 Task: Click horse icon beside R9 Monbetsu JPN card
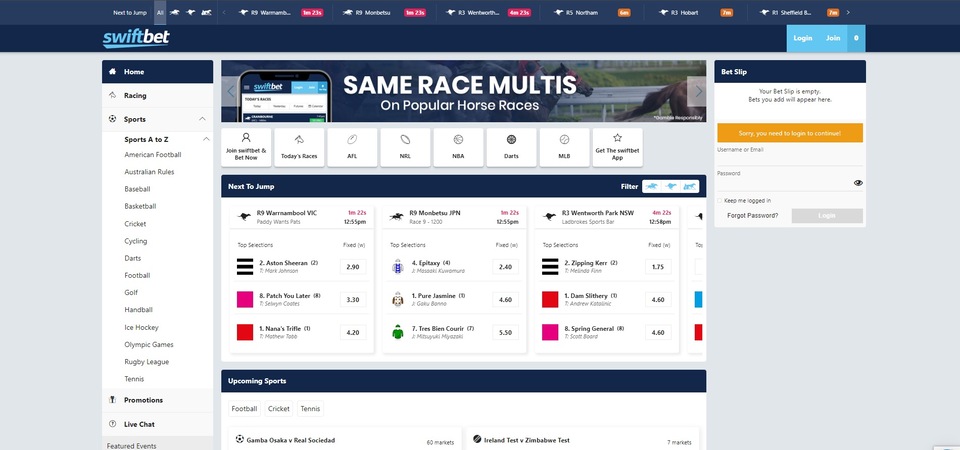397,217
